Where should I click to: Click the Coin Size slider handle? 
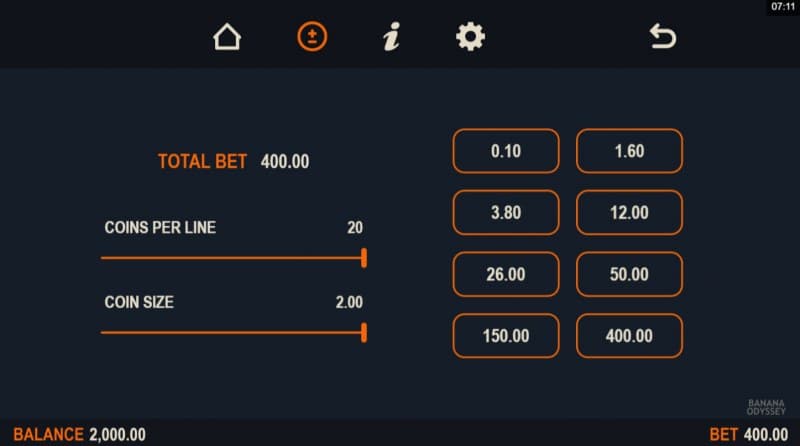pos(364,333)
